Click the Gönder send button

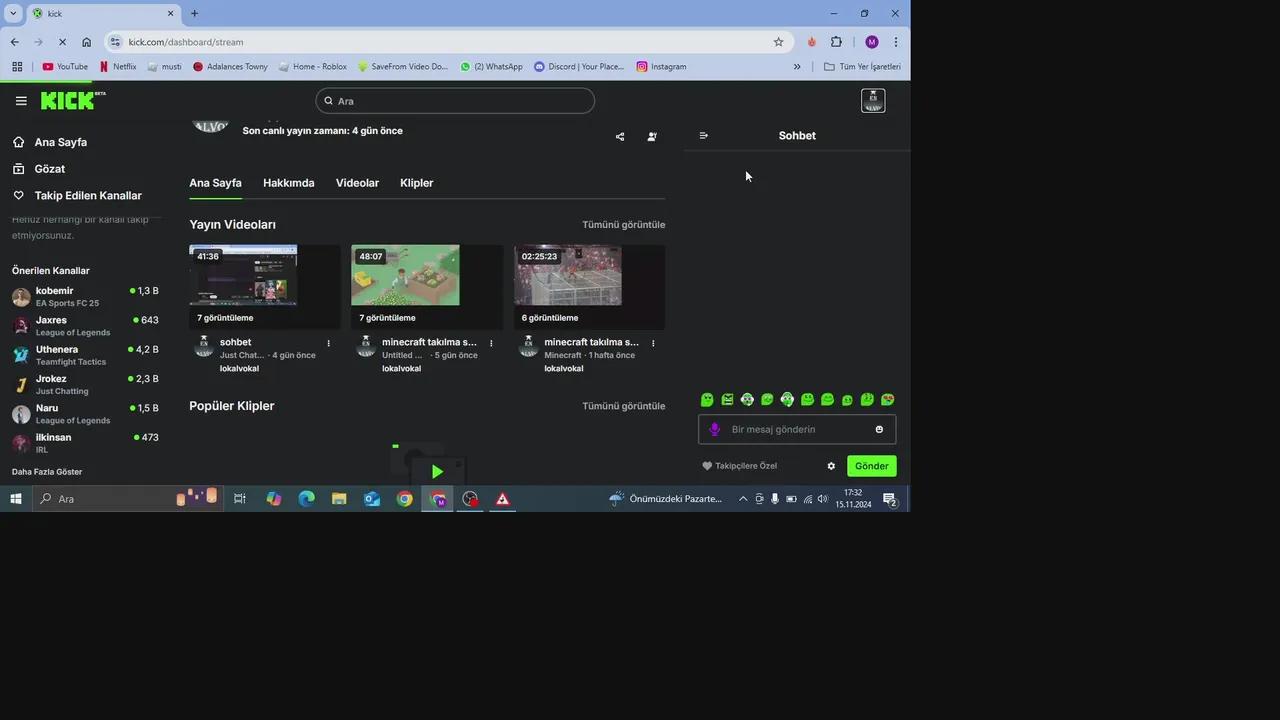(x=872, y=466)
